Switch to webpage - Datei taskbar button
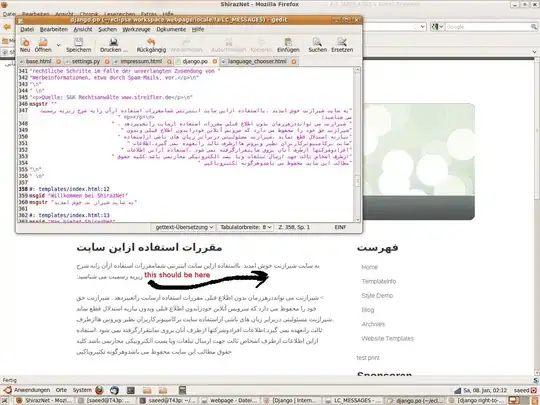This screenshot has height=405, width=540. 229,400
